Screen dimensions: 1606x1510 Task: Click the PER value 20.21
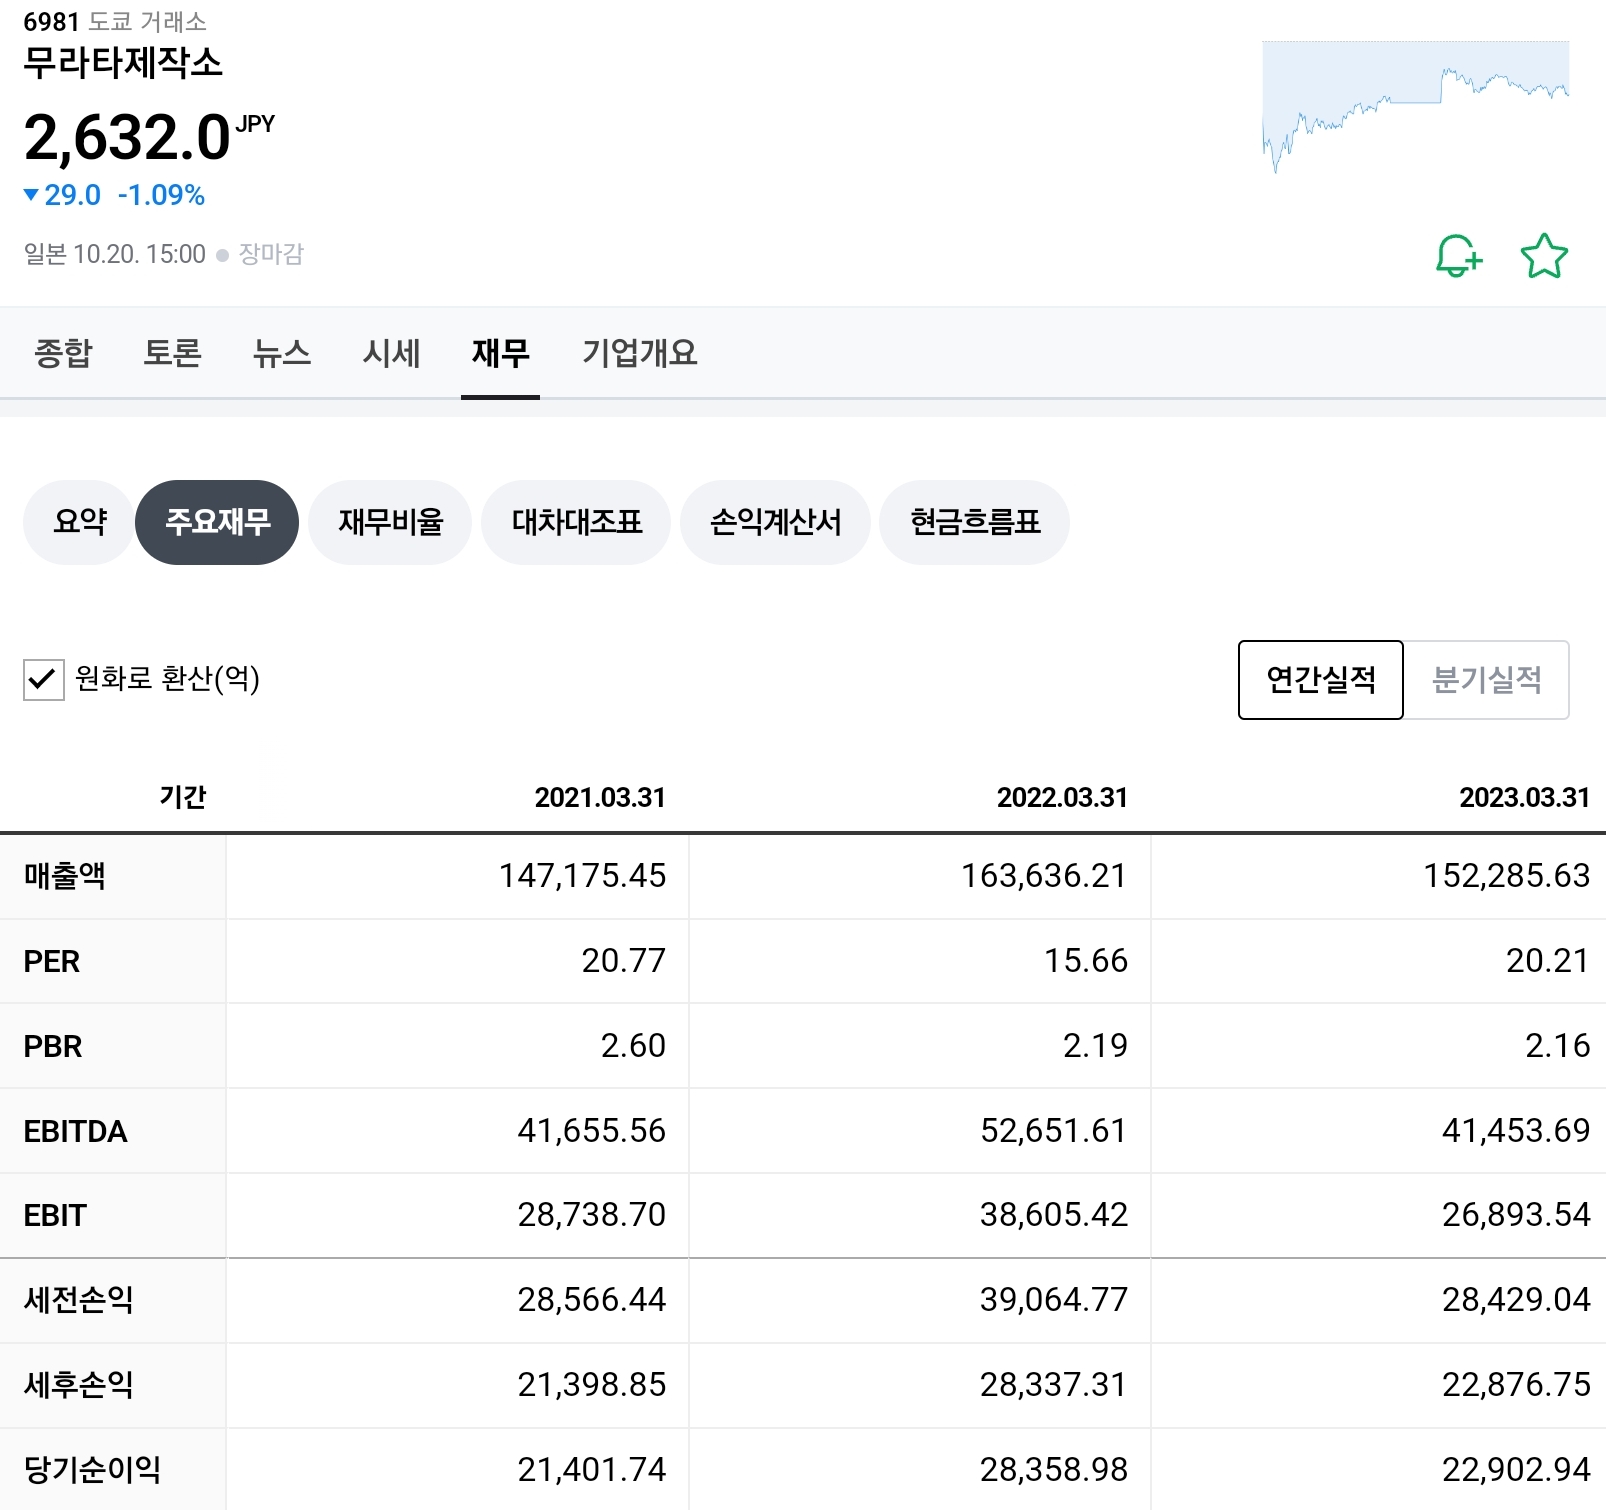[1548, 961]
